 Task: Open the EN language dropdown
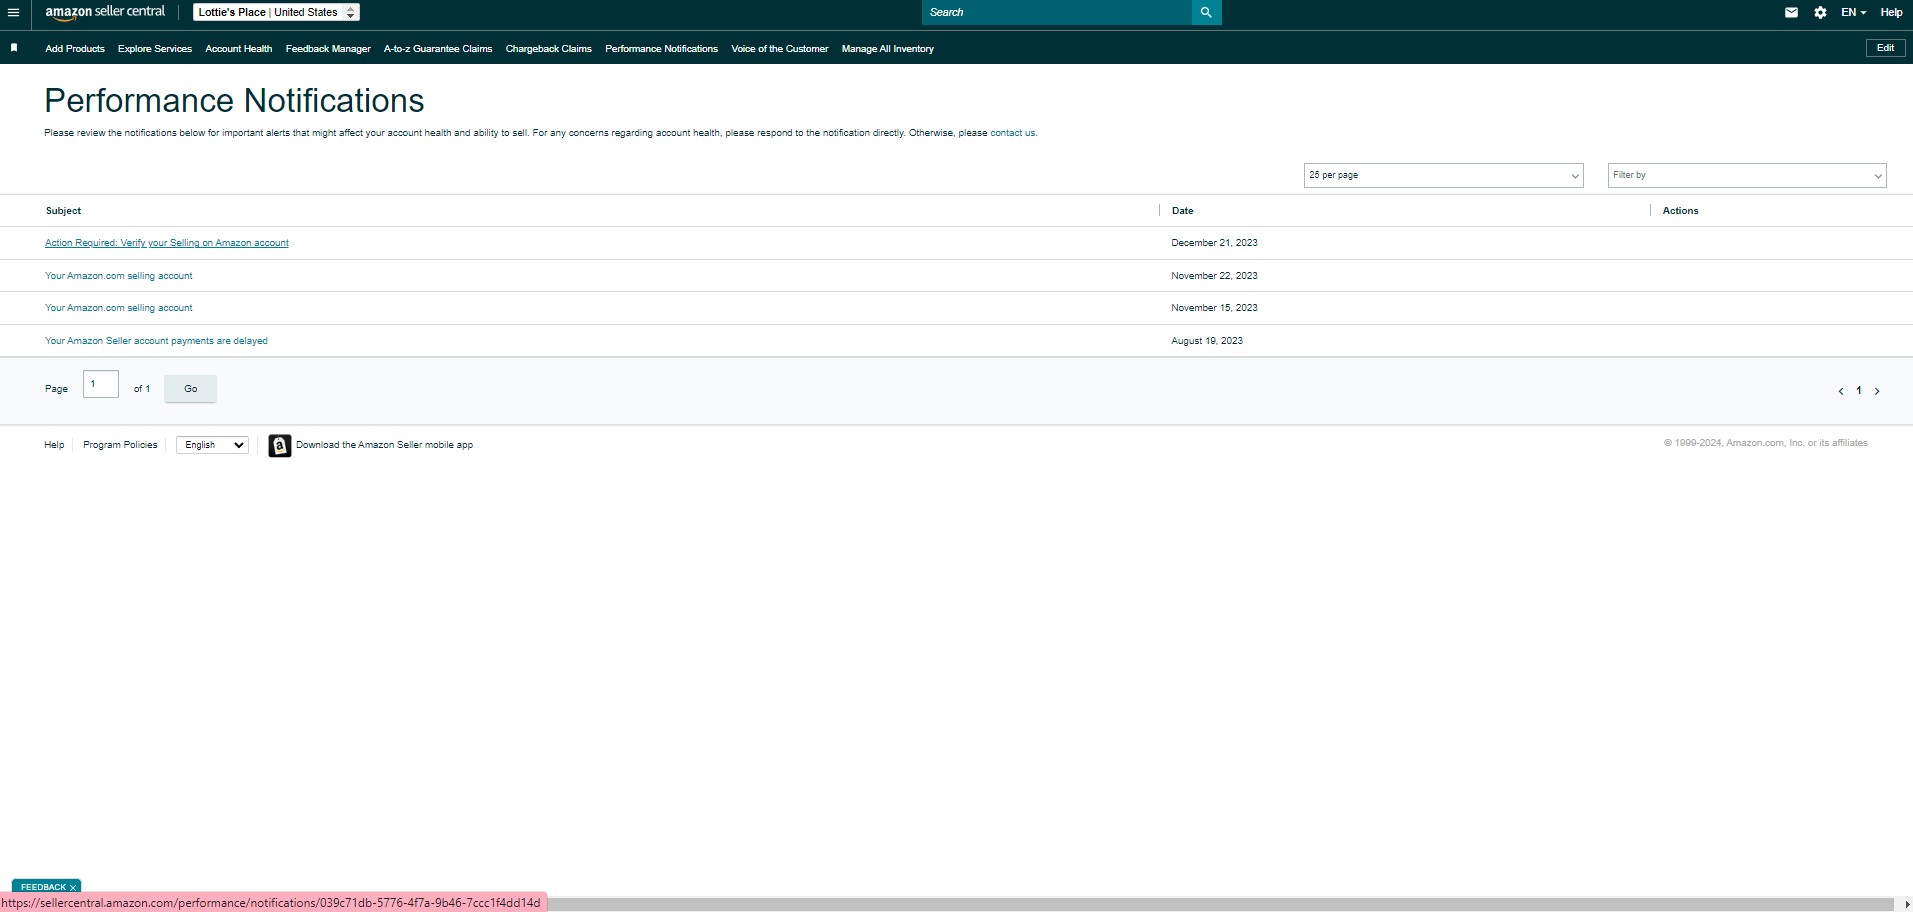[x=1853, y=13]
